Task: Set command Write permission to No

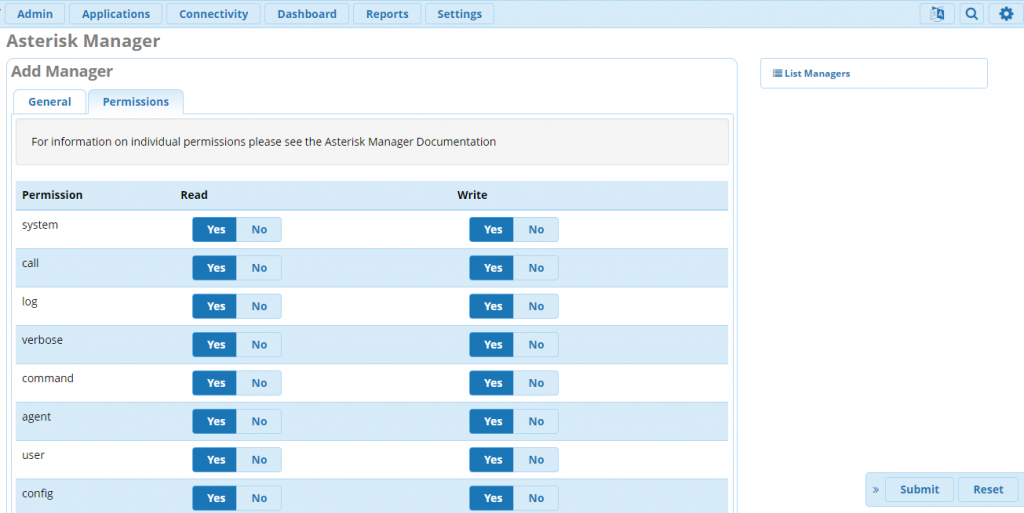Action: click(536, 383)
